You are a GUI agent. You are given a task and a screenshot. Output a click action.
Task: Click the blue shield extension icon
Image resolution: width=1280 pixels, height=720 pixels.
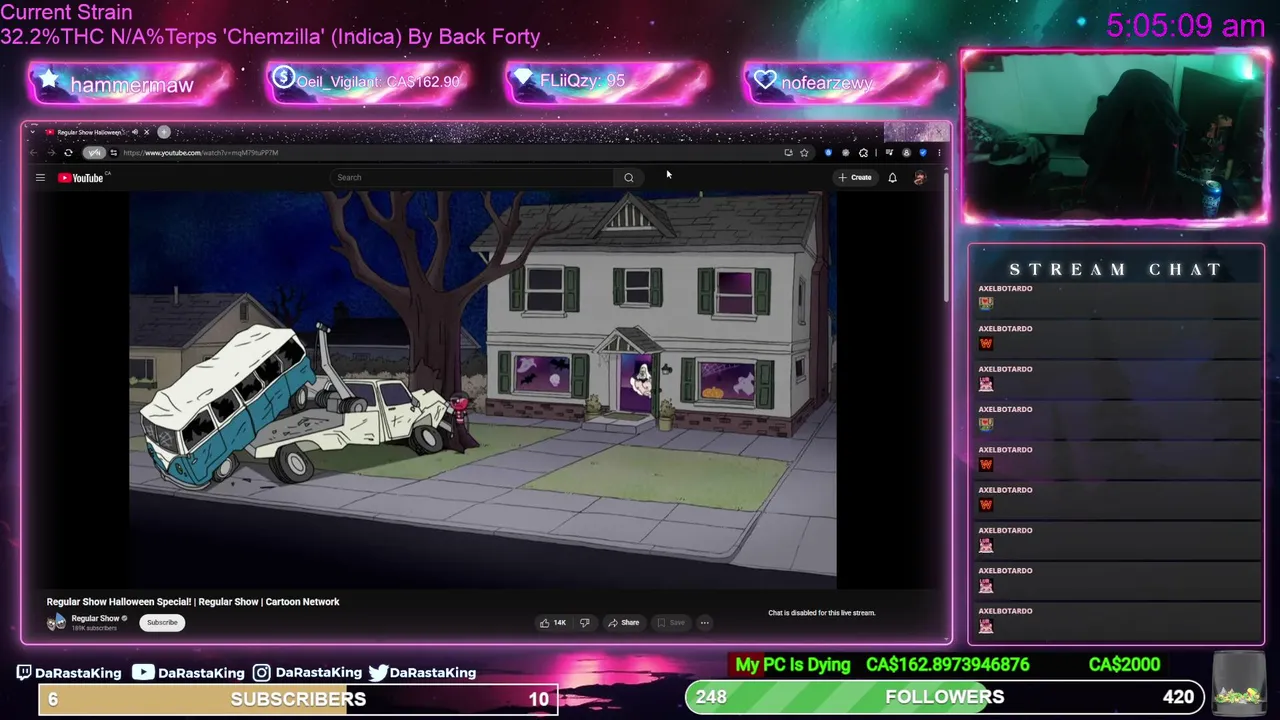[x=828, y=153]
